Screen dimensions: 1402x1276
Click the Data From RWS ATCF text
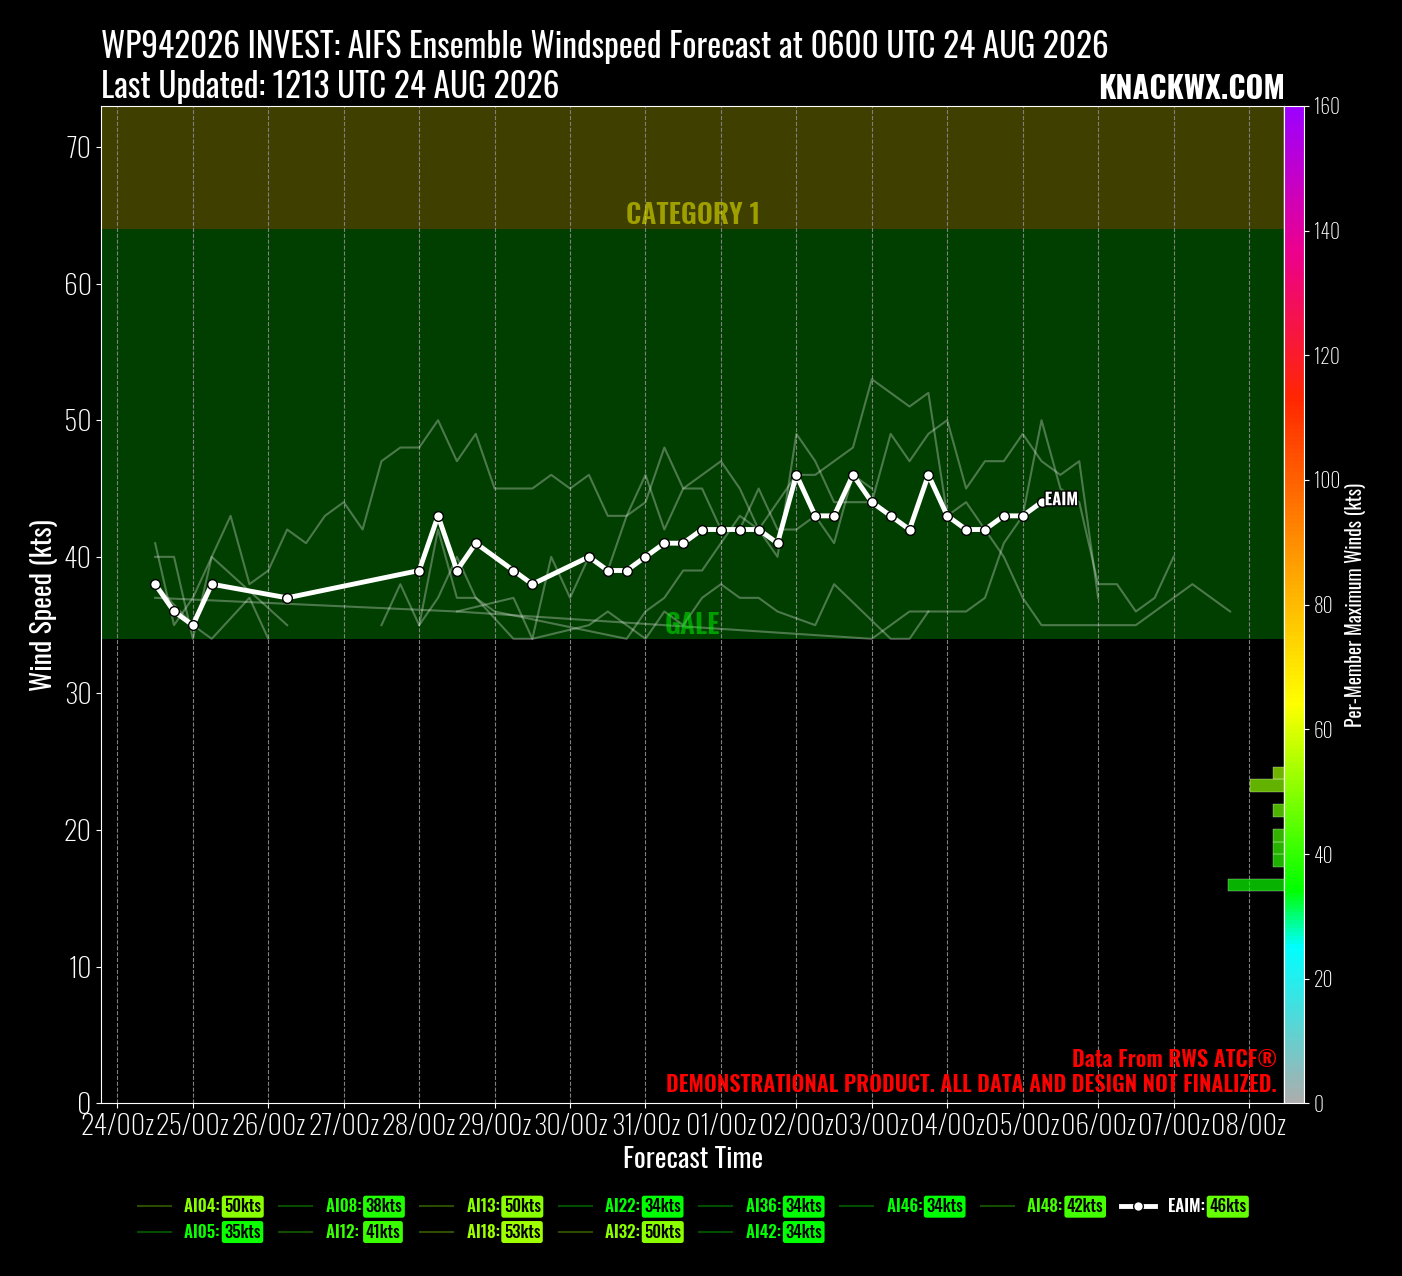1174,1059
